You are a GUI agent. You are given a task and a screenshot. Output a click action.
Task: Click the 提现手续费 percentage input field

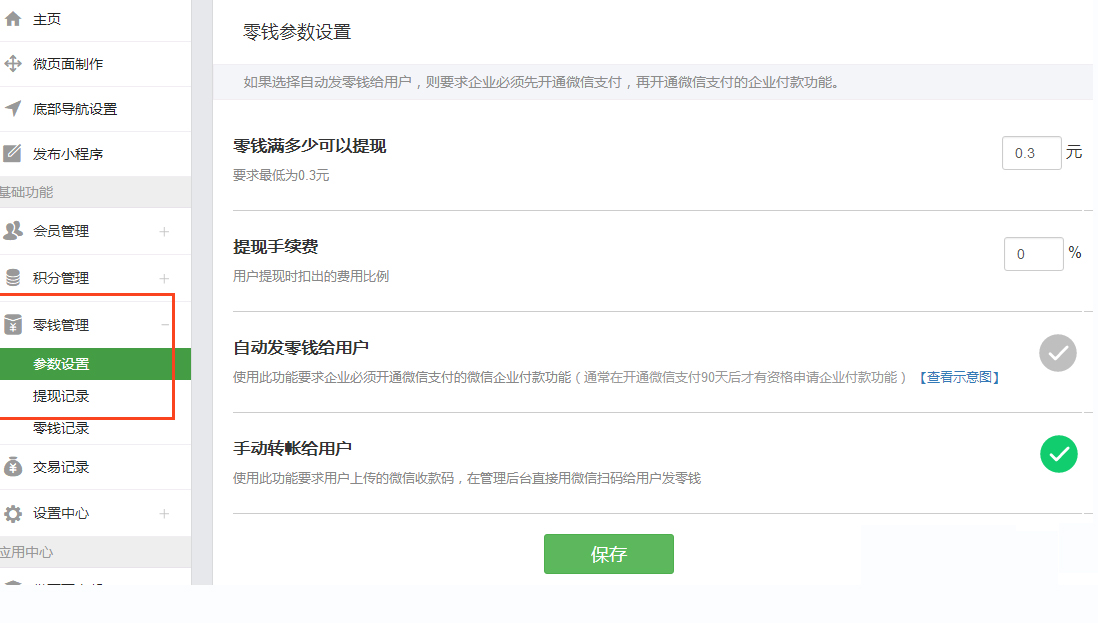[x=1033, y=254]
